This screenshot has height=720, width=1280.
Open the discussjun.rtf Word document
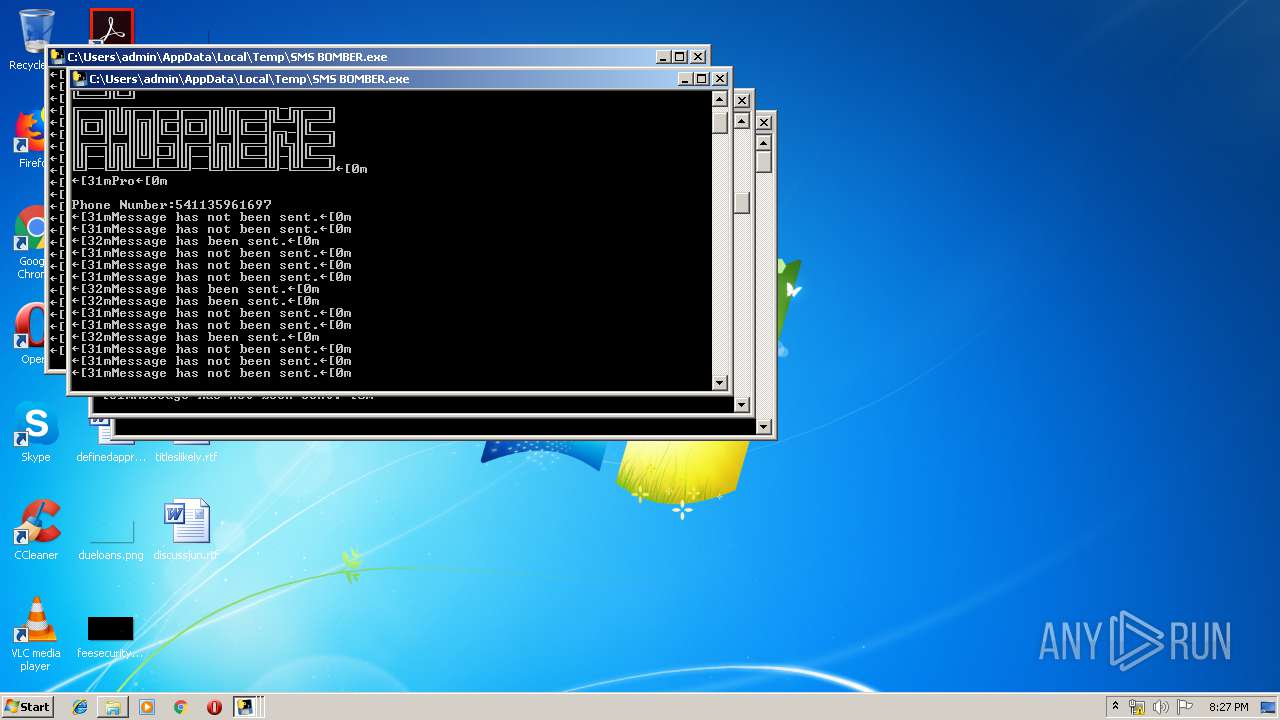186,530
